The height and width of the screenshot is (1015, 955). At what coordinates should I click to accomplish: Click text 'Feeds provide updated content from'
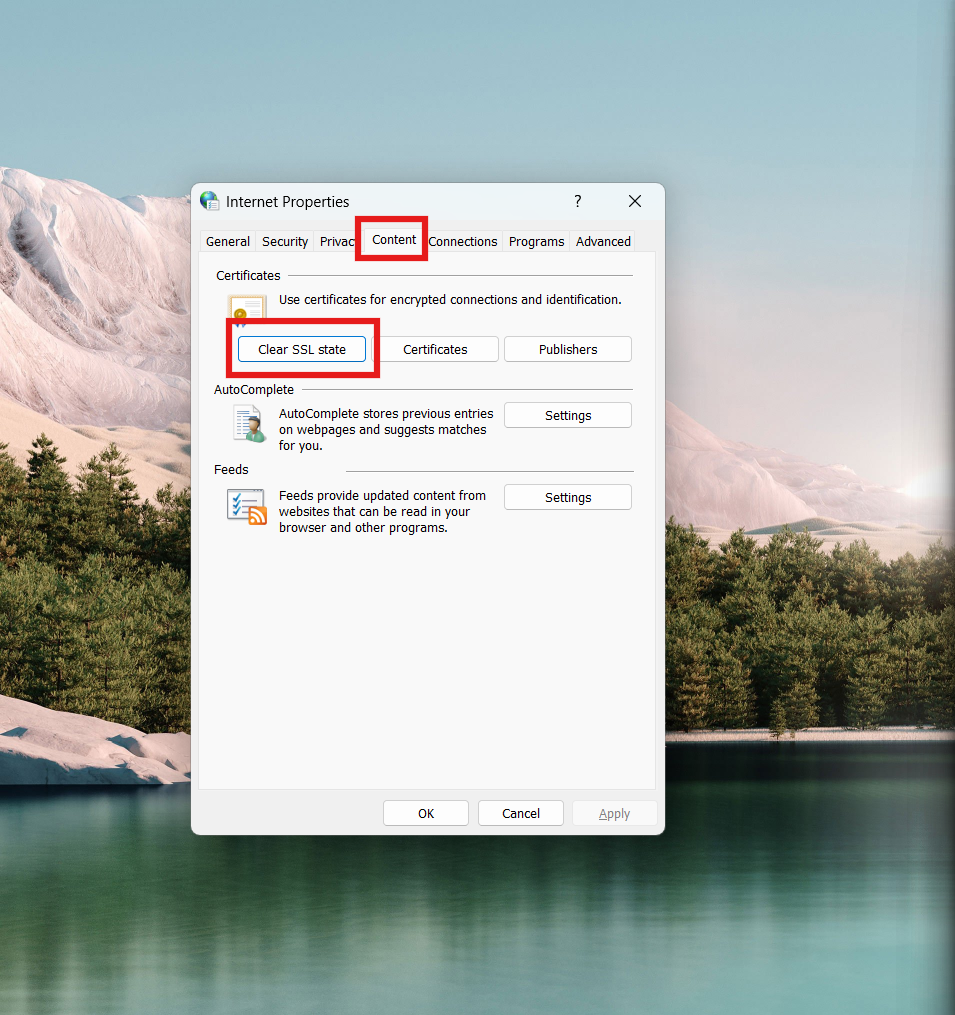tap(382, 496)
